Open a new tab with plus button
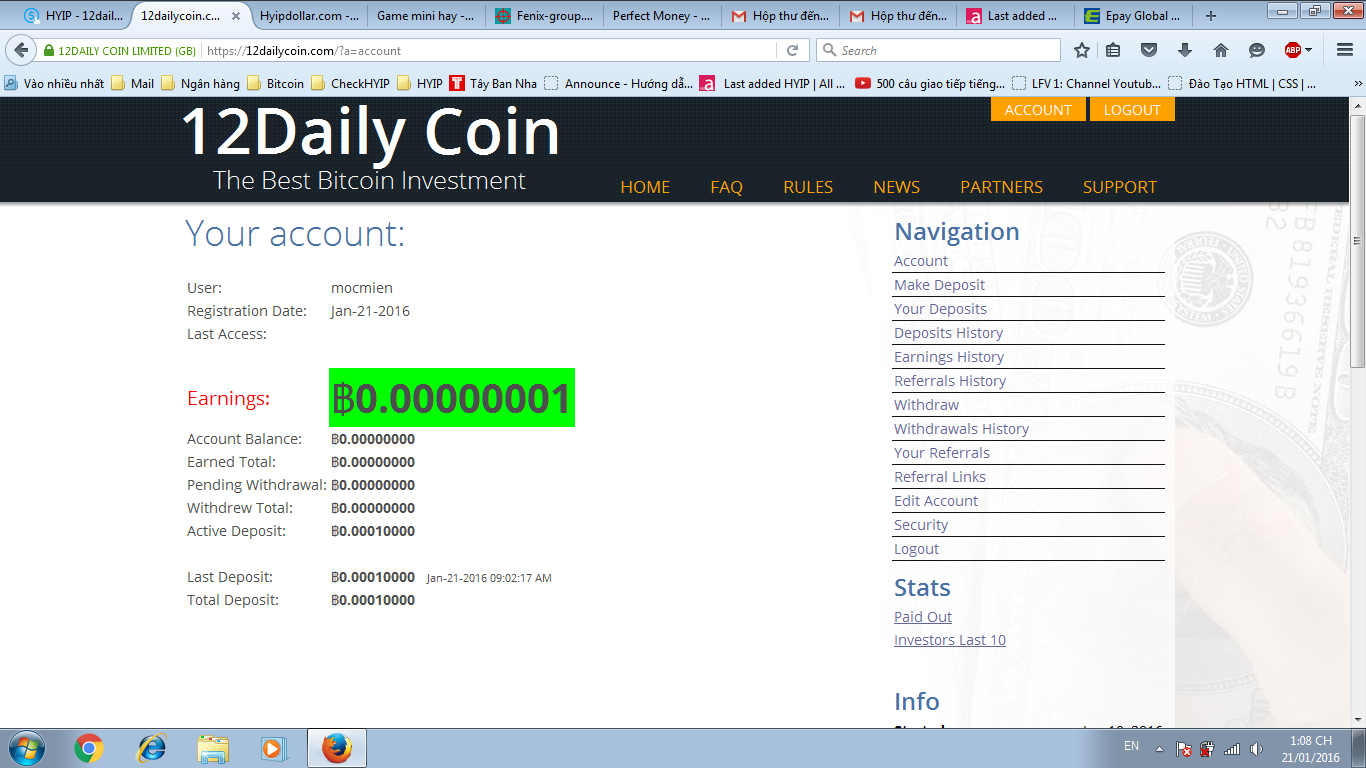Screen dimensions: 1366x768 tap(1211, 16)
